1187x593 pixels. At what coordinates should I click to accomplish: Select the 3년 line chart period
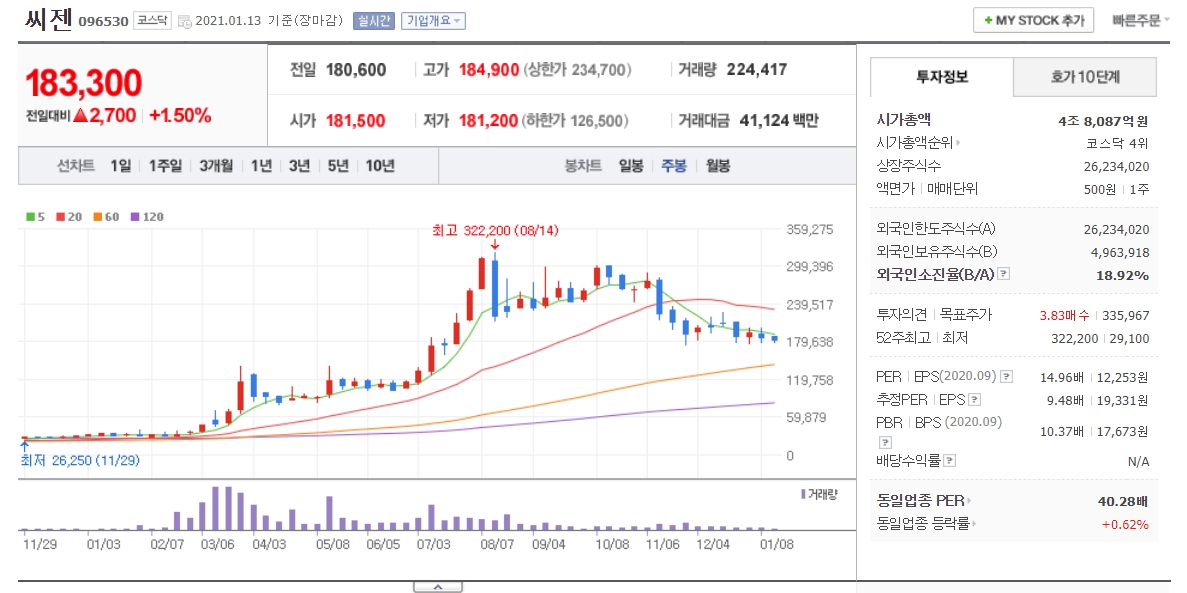click(299, 166)
